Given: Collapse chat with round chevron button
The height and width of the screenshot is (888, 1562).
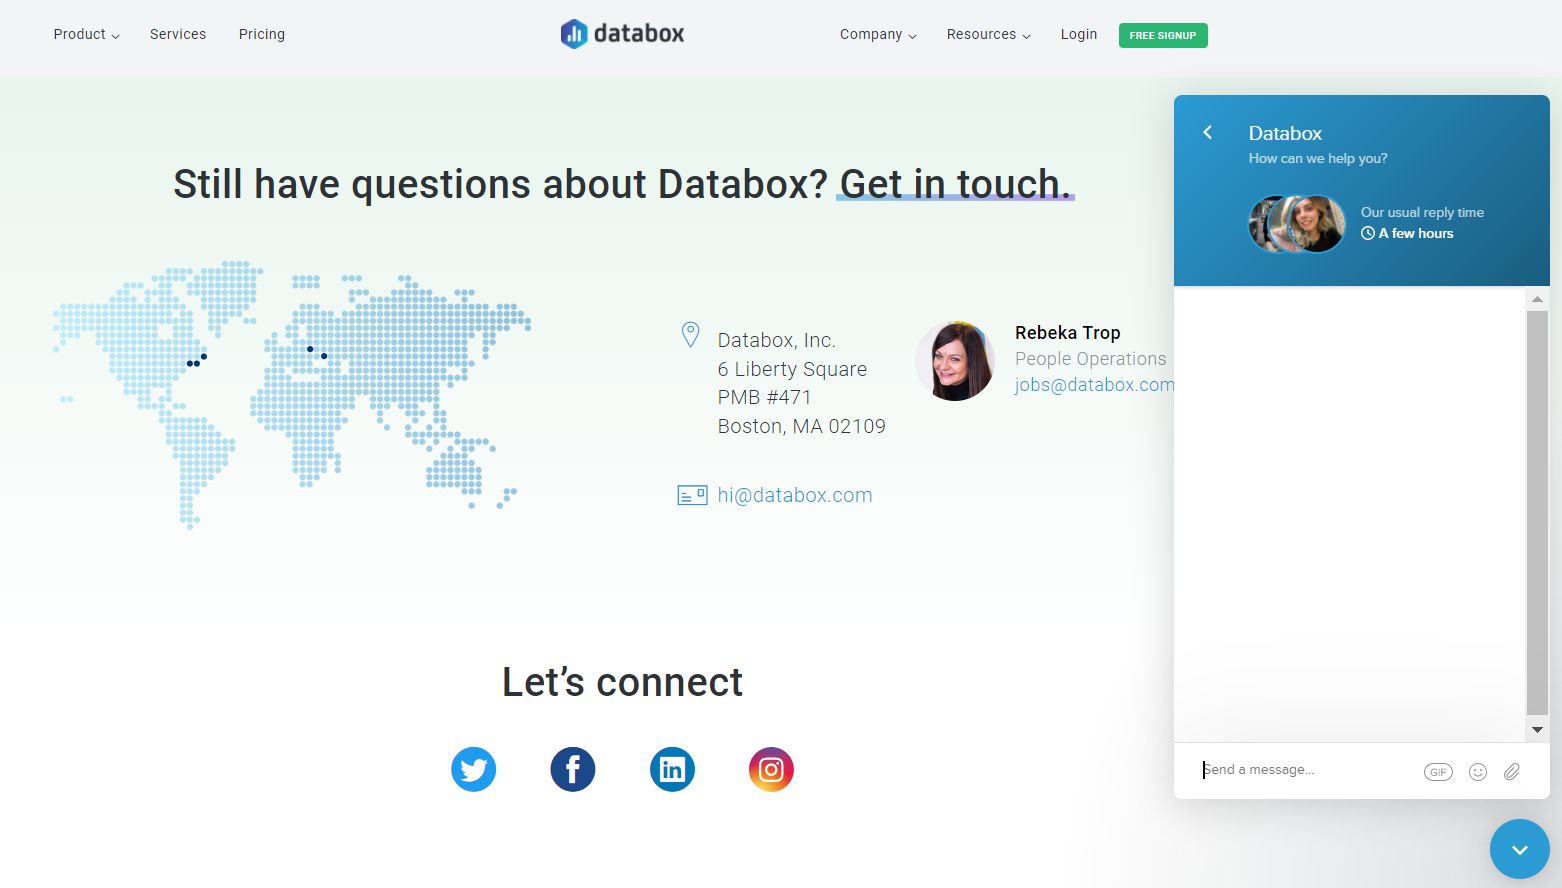Looking at the screenshot, I should (x=1520, y=849).
